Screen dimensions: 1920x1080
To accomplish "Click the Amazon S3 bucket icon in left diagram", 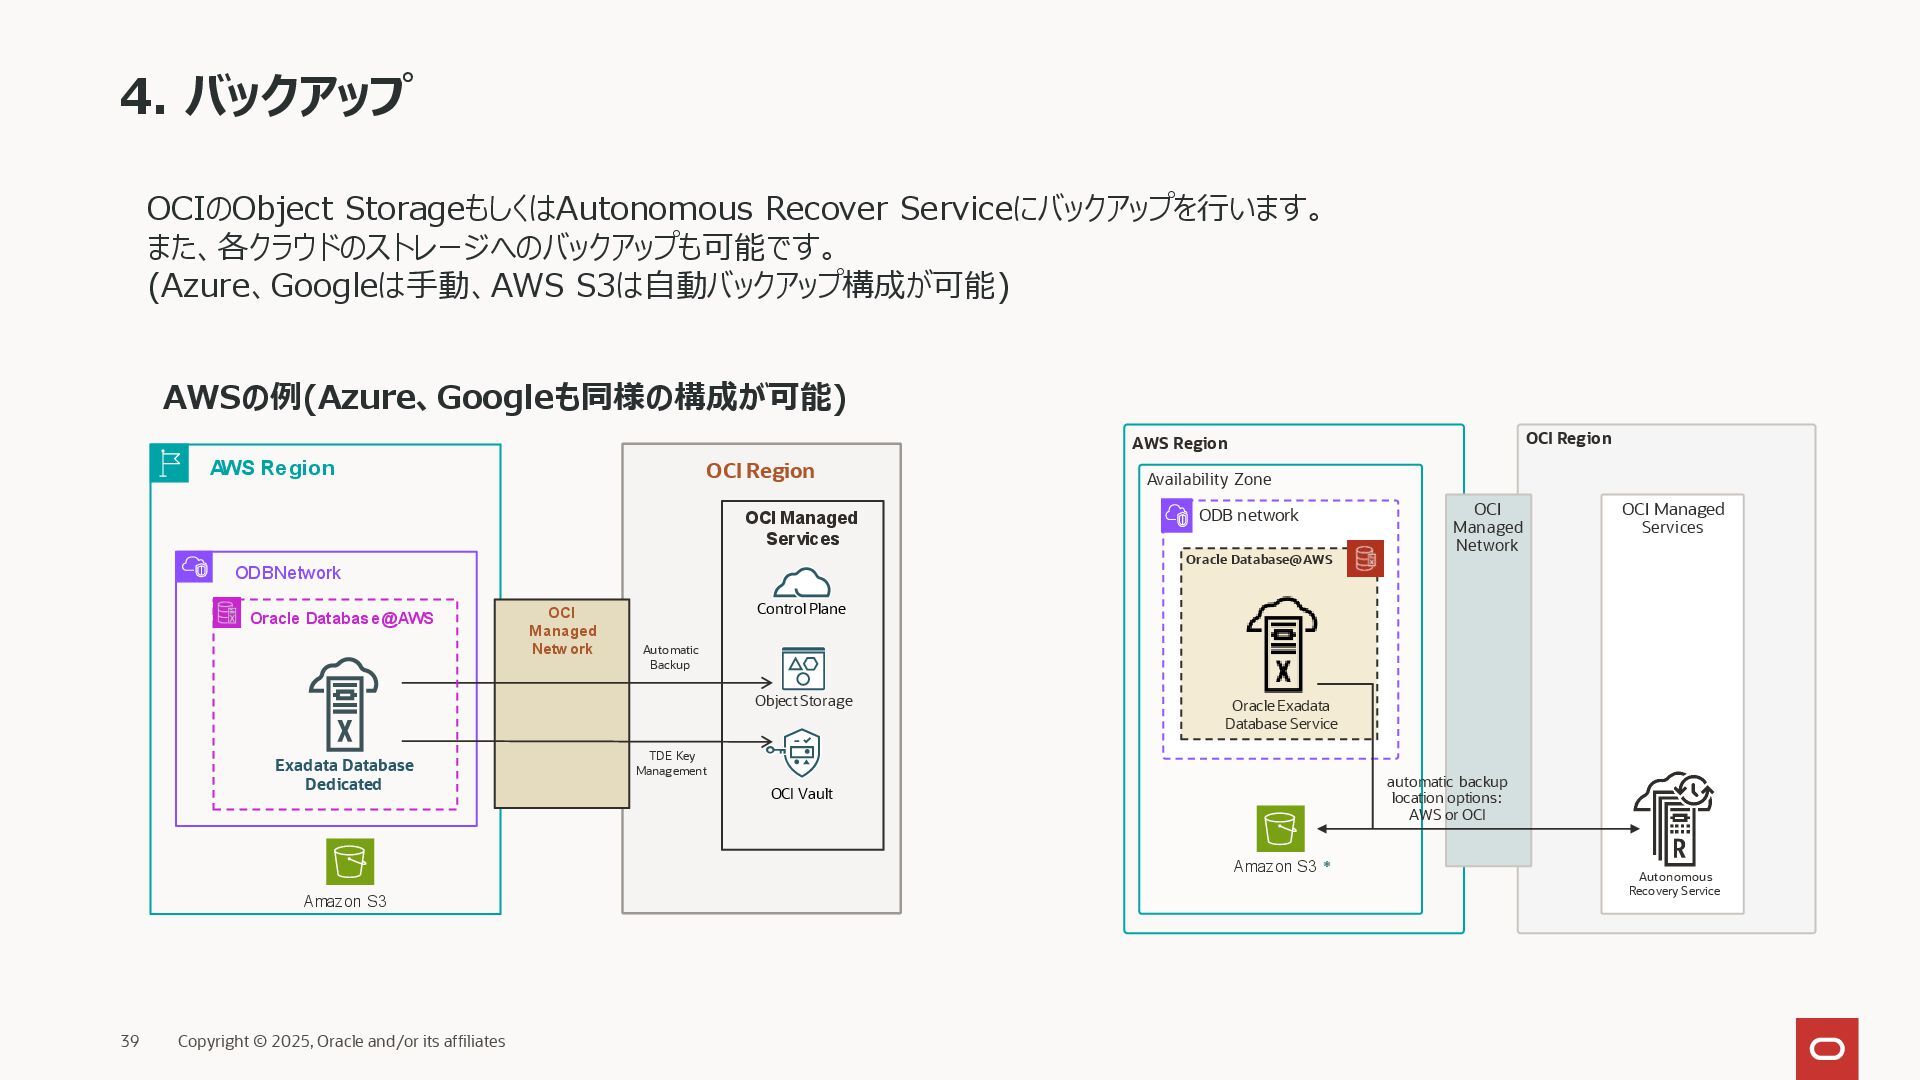I will pyautogui.click(x=350, y=862).
